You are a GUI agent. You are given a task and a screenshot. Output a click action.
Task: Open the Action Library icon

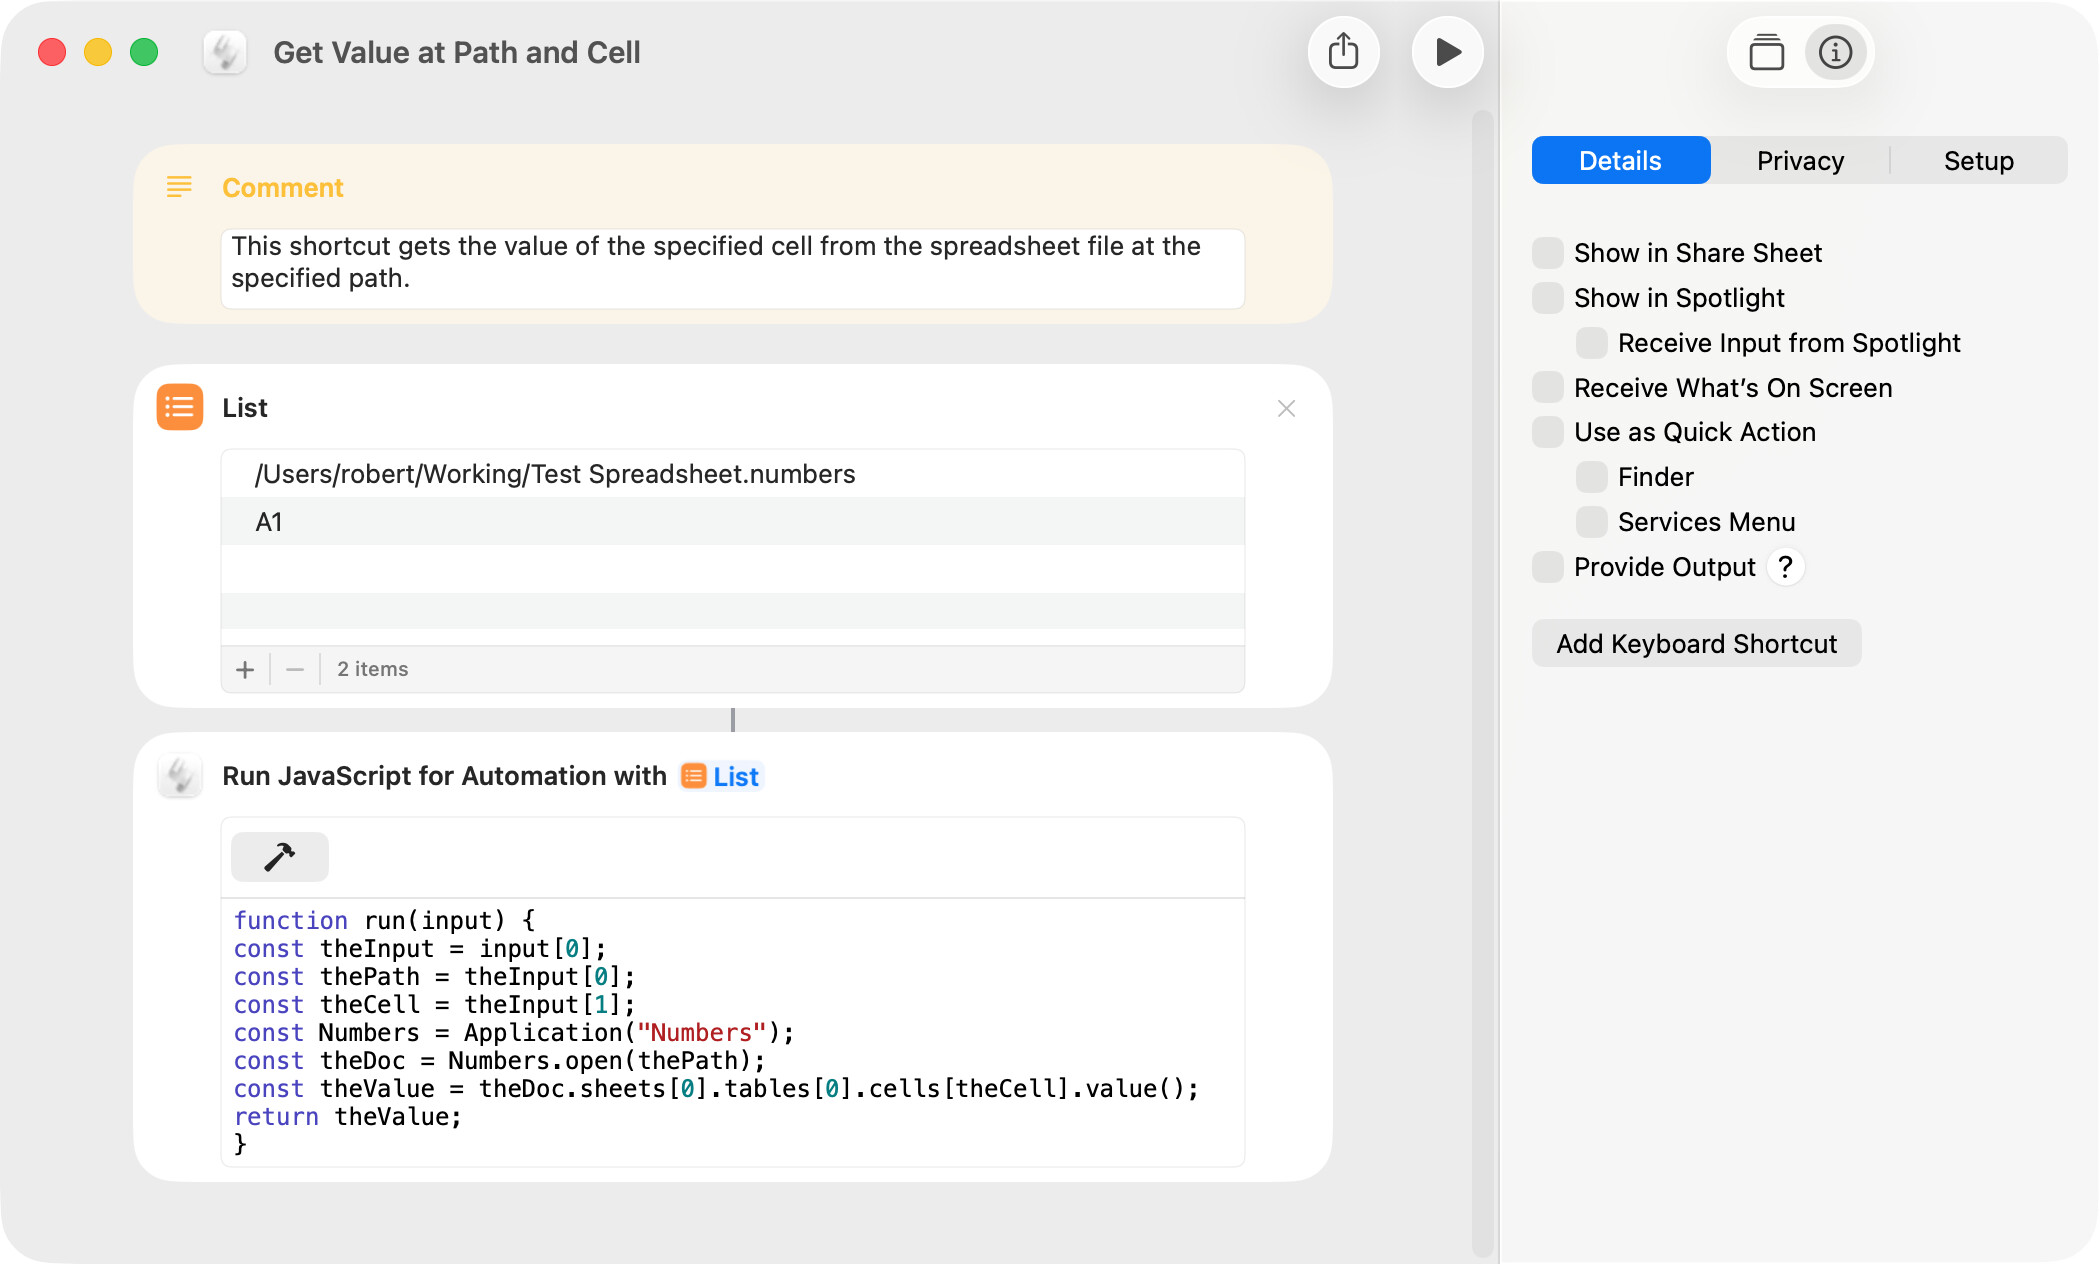coord(1766,52)
